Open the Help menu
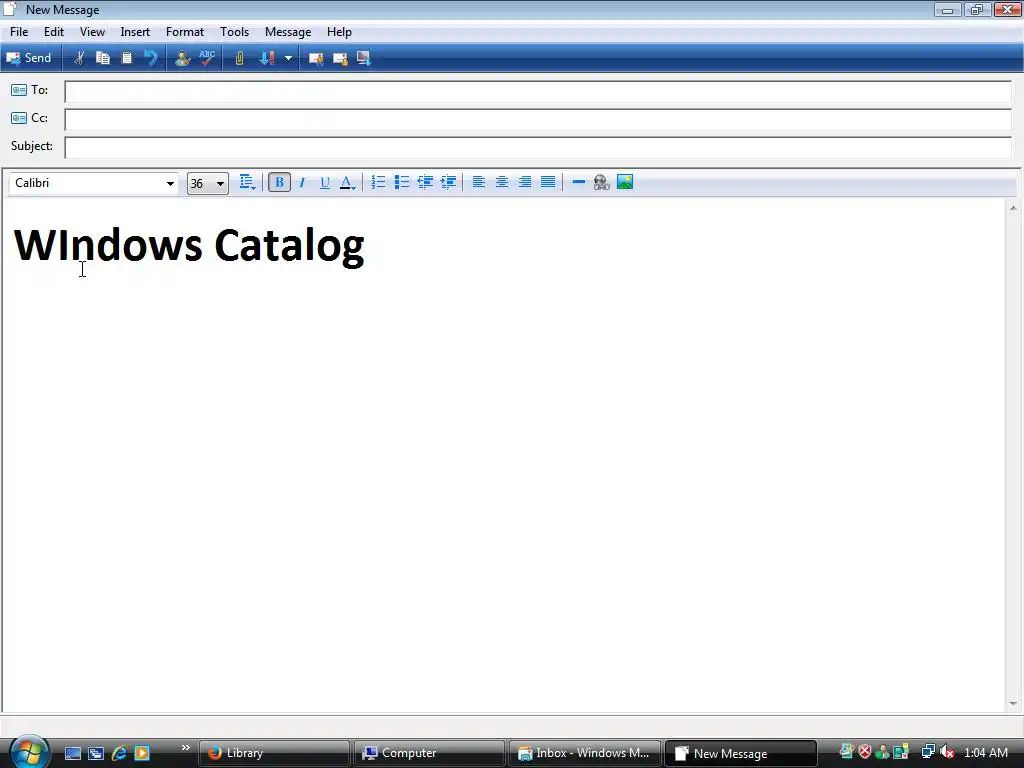The height and width of the screenshot is (768, 1024). point(339,32)
